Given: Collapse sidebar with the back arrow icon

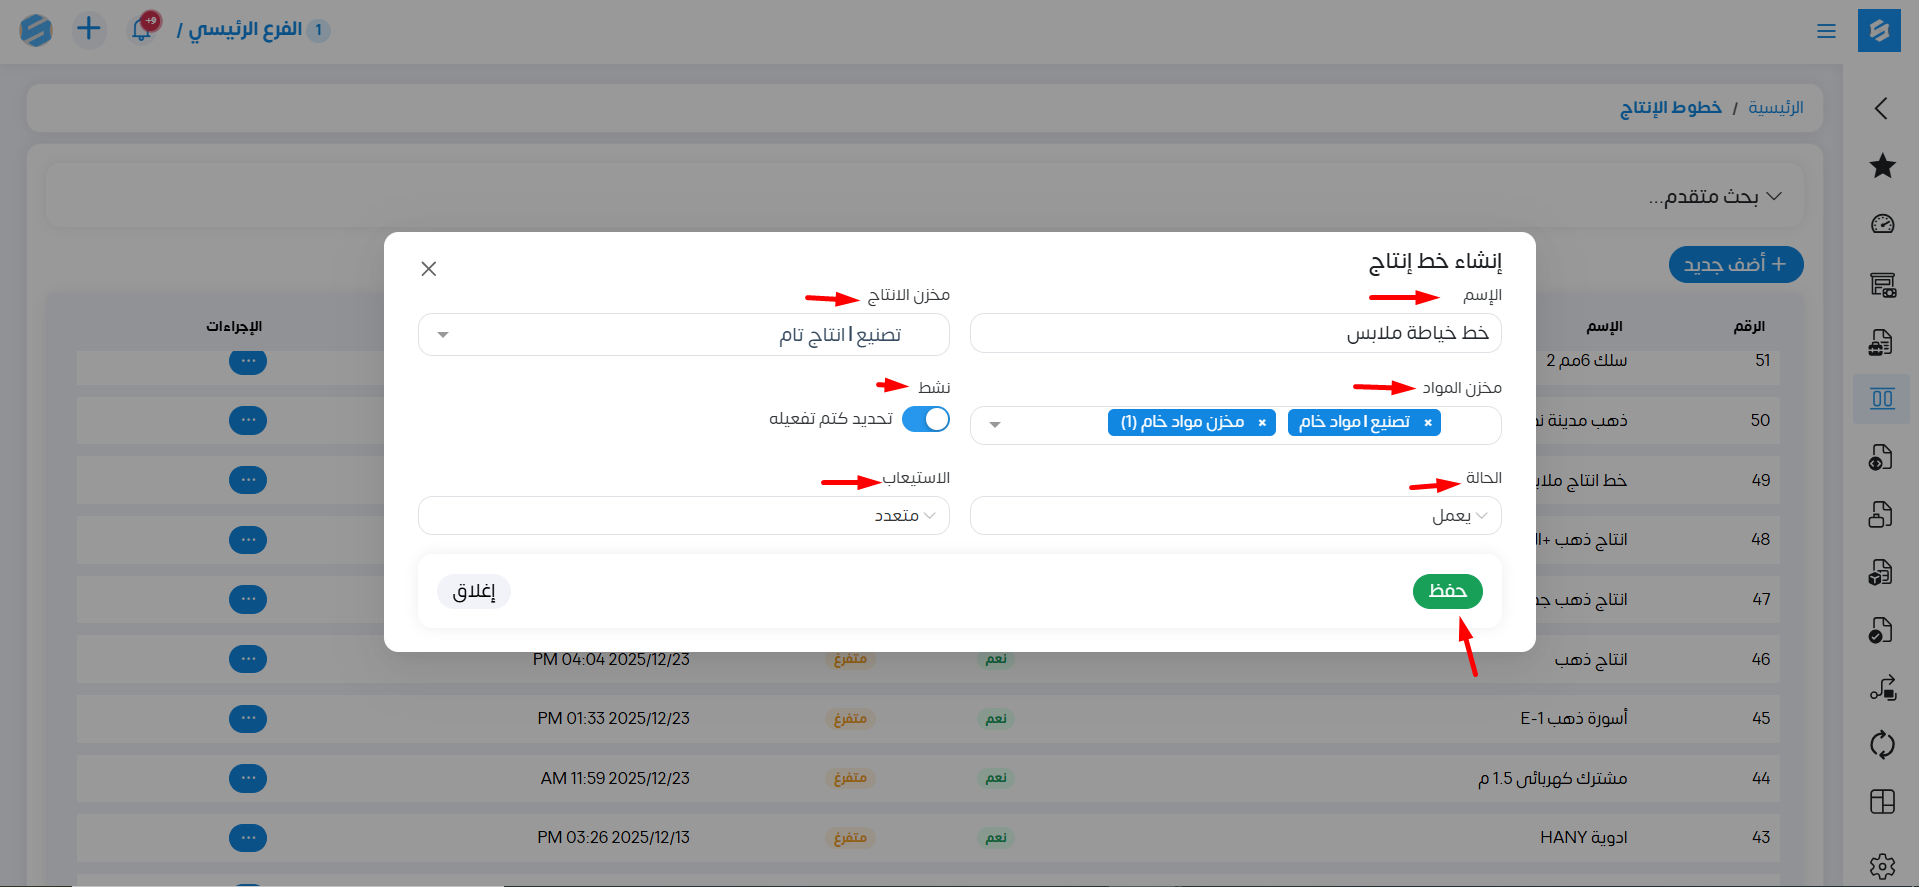Looking at the screenshot, I should (1881, 108).
